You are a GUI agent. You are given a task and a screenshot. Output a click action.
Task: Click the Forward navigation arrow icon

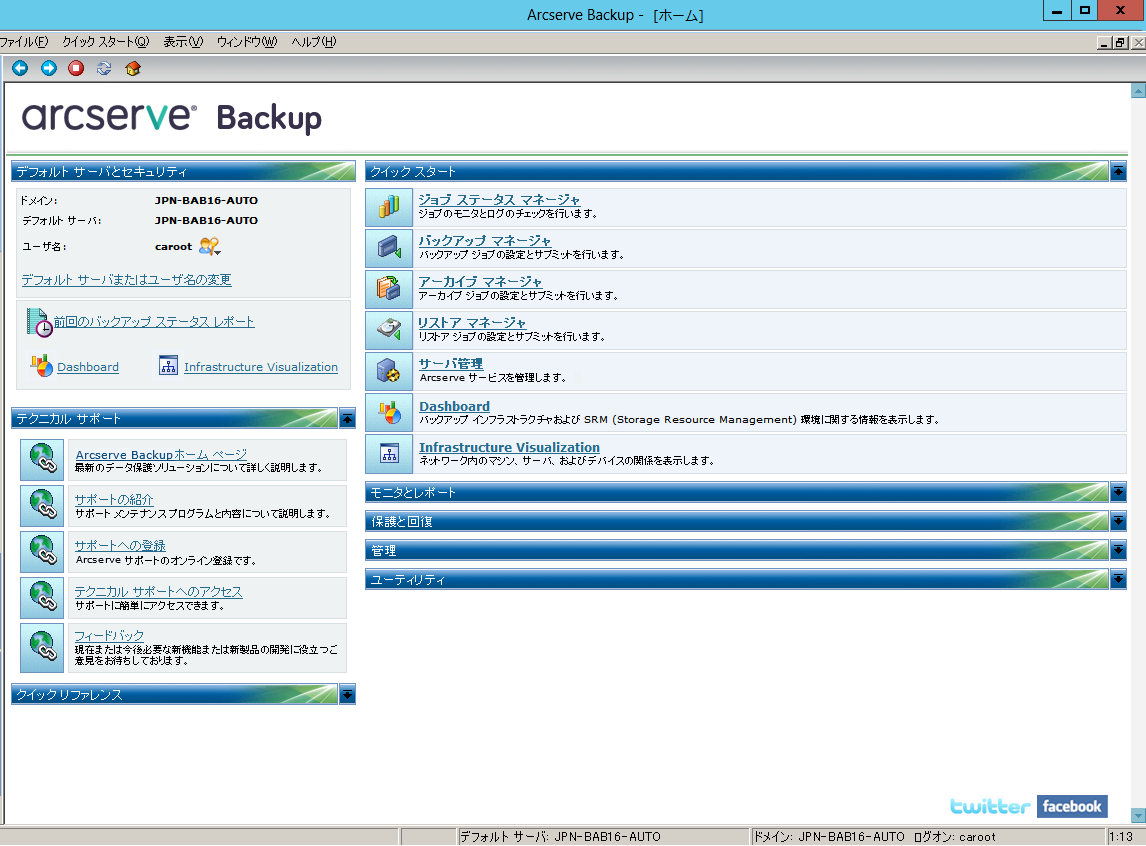coord(48,68)
